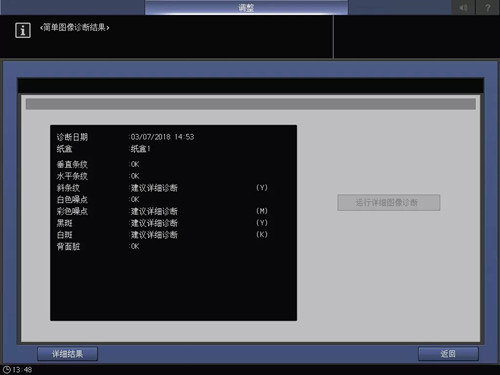Click the <简单图像诊断结果> title text
This screenshot has width=500, height=375.
click(75, 27)
